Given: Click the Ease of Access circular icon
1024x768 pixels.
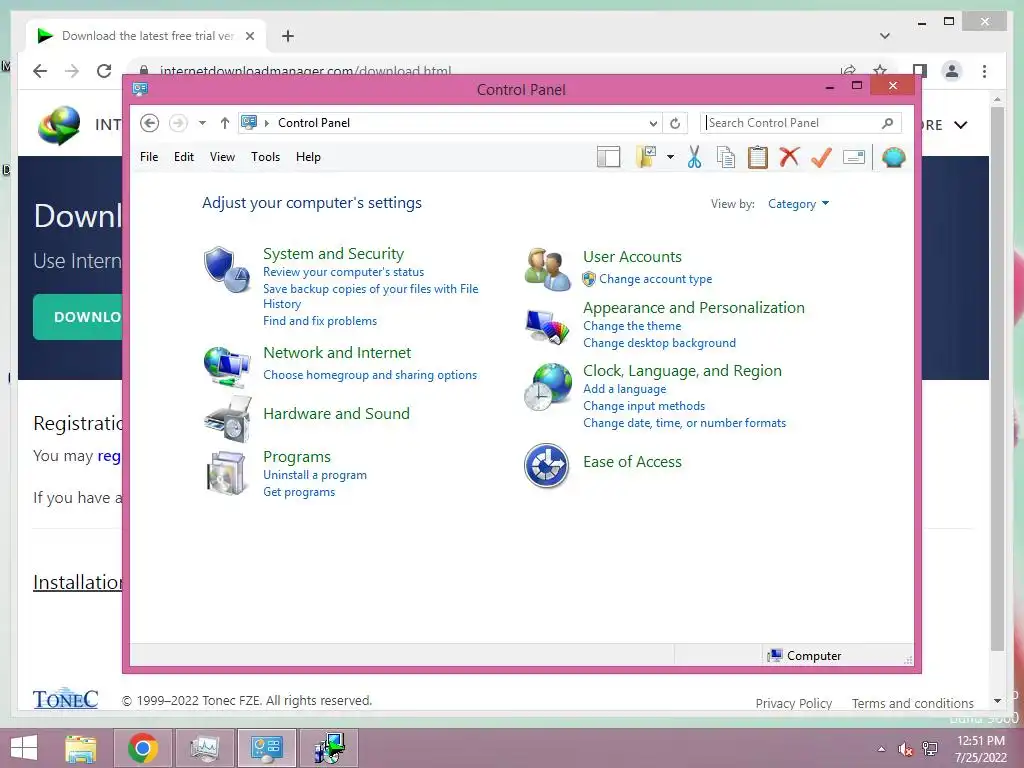Looking at the screenshot, I should 547,466.
